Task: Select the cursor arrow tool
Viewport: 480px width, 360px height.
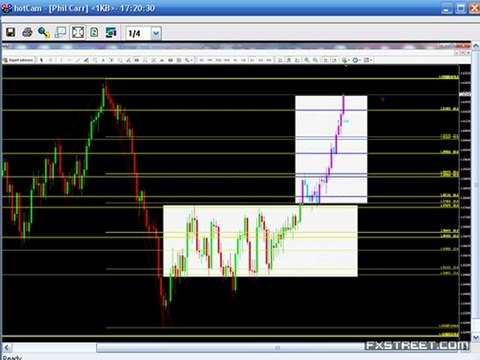Action: (41, 60)
